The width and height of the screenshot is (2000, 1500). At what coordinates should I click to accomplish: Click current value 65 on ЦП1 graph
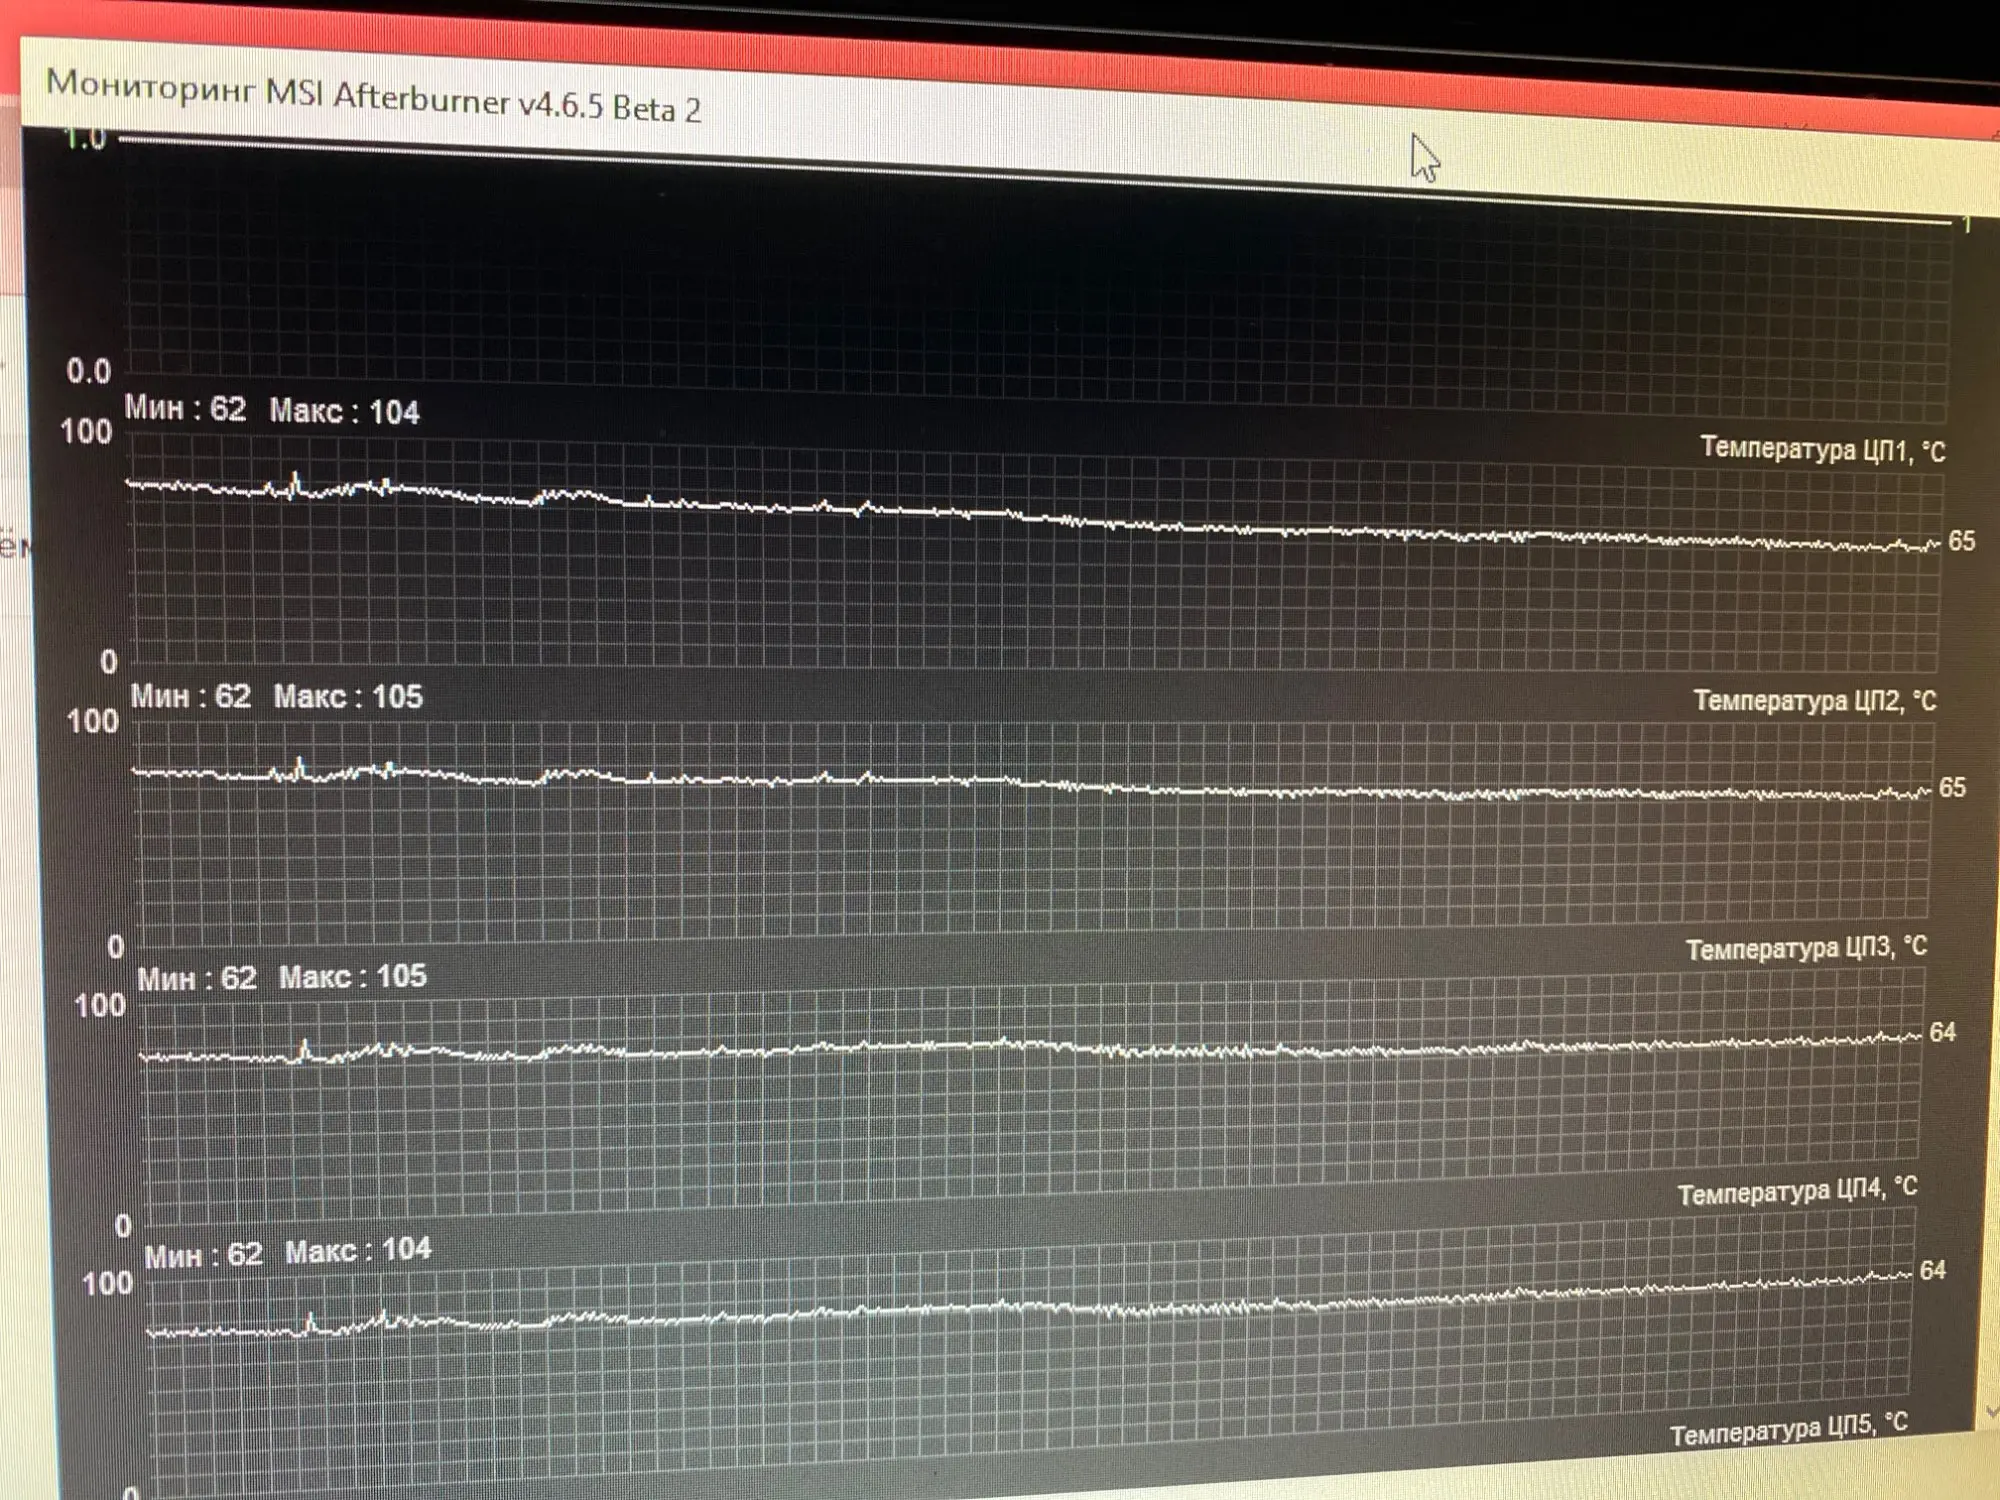(x=1961, y=541)
